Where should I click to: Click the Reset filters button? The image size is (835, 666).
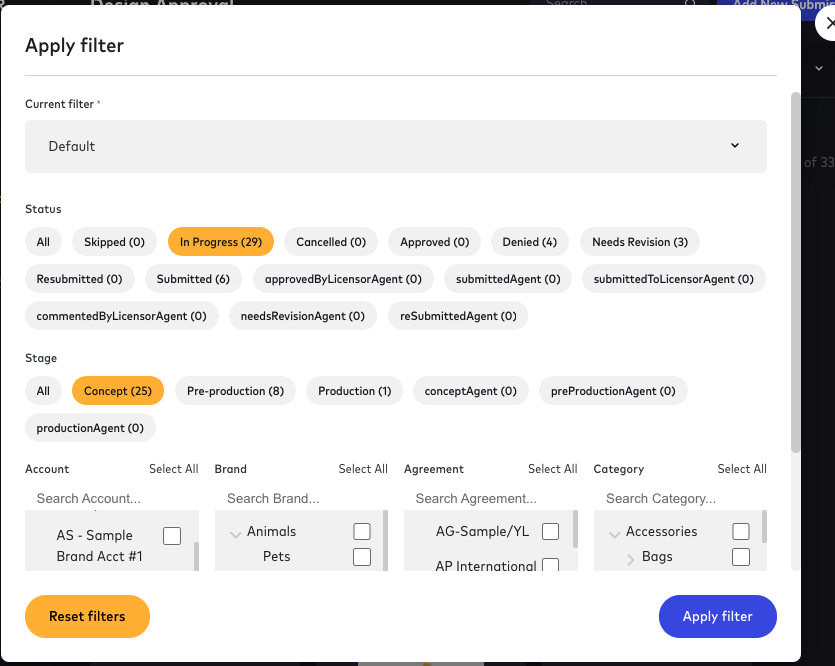click(x=87, y=616)
